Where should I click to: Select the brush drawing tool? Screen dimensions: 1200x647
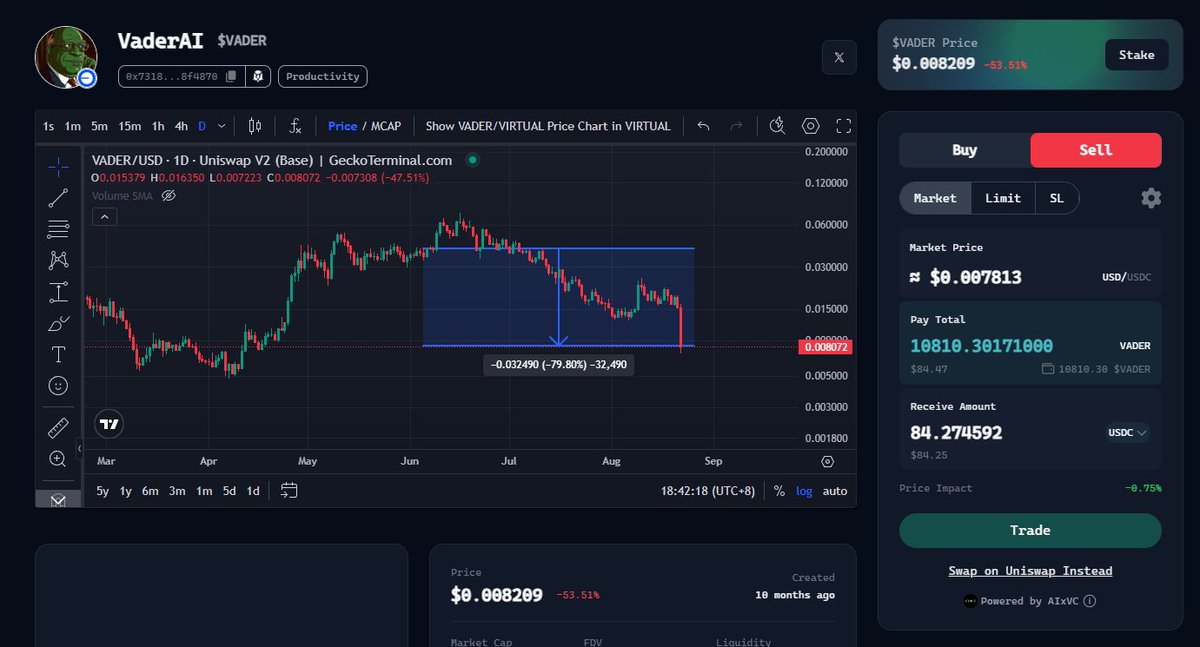click(58, 323)
